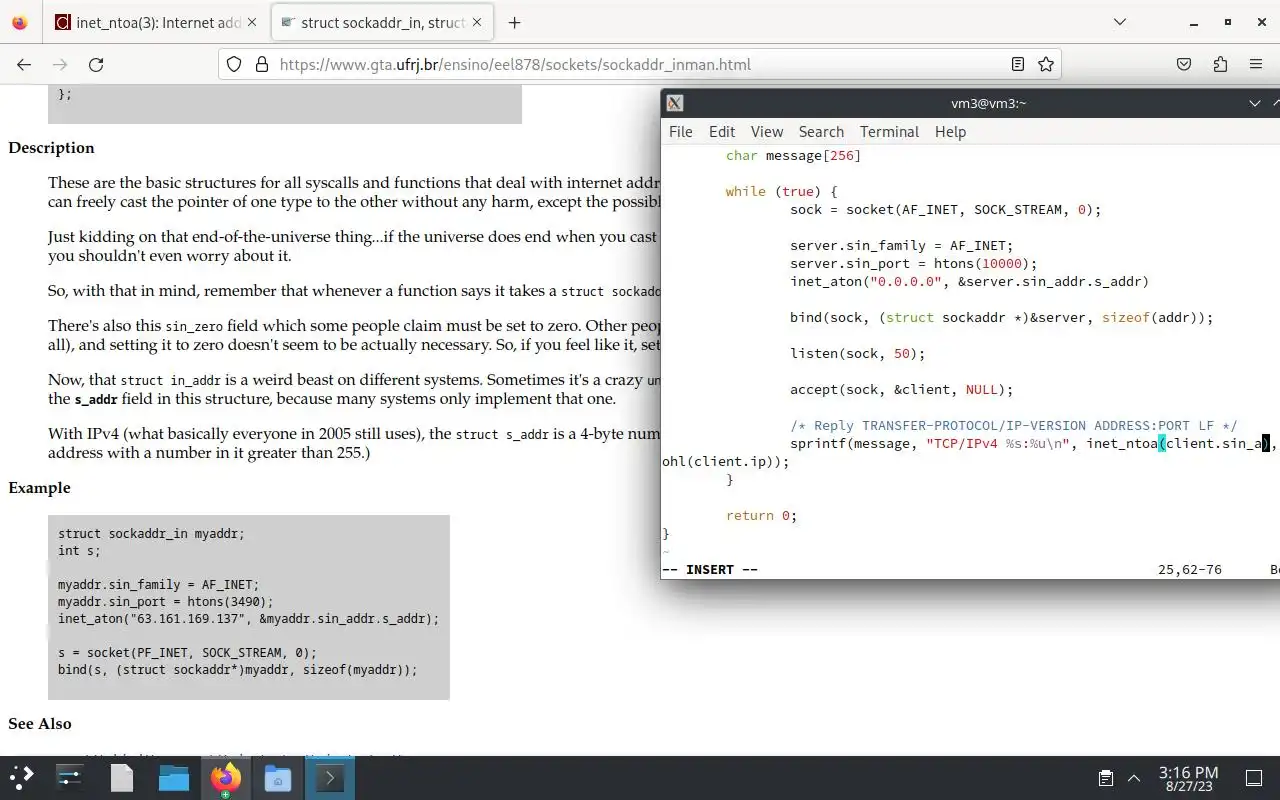Click the 'server.sin_family = AF_INET;' line
Screen dimensions: 1280x800
click(x=901, y=246)
